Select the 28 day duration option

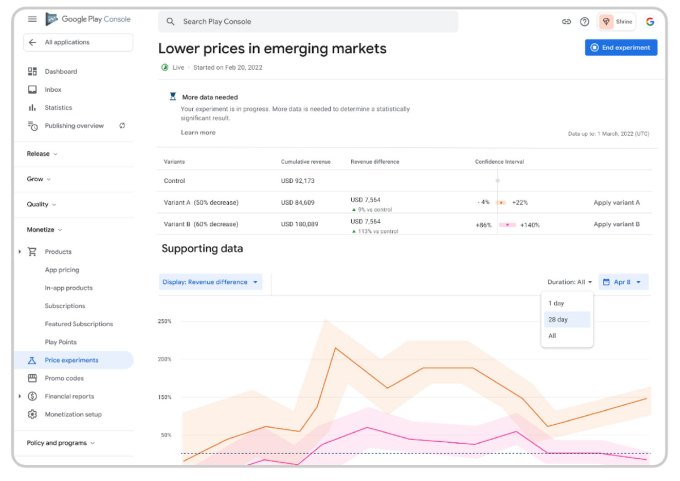(557, 319)
